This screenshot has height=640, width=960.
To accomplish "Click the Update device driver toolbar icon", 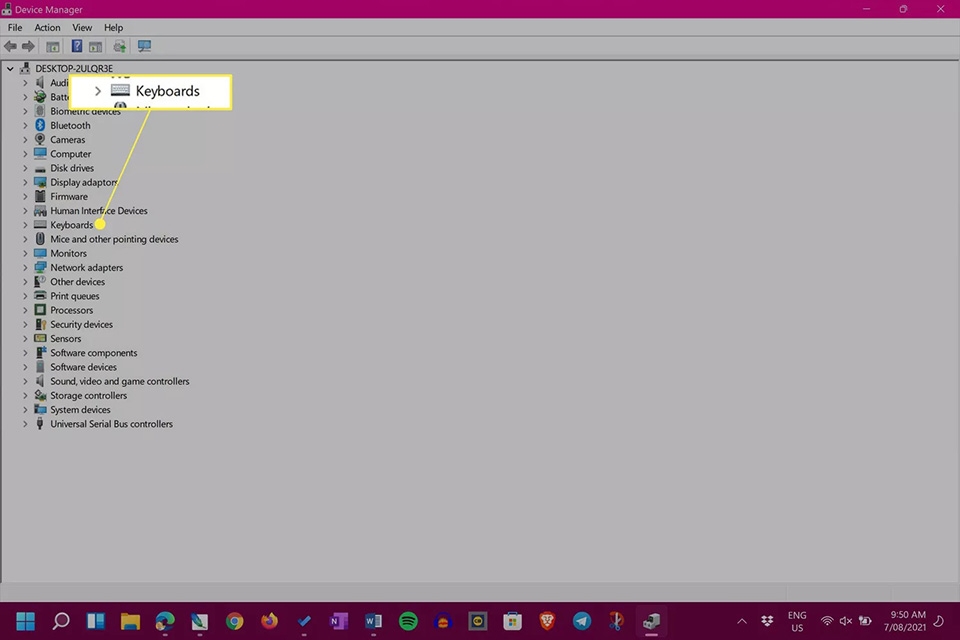I will [x=120, y=47].
